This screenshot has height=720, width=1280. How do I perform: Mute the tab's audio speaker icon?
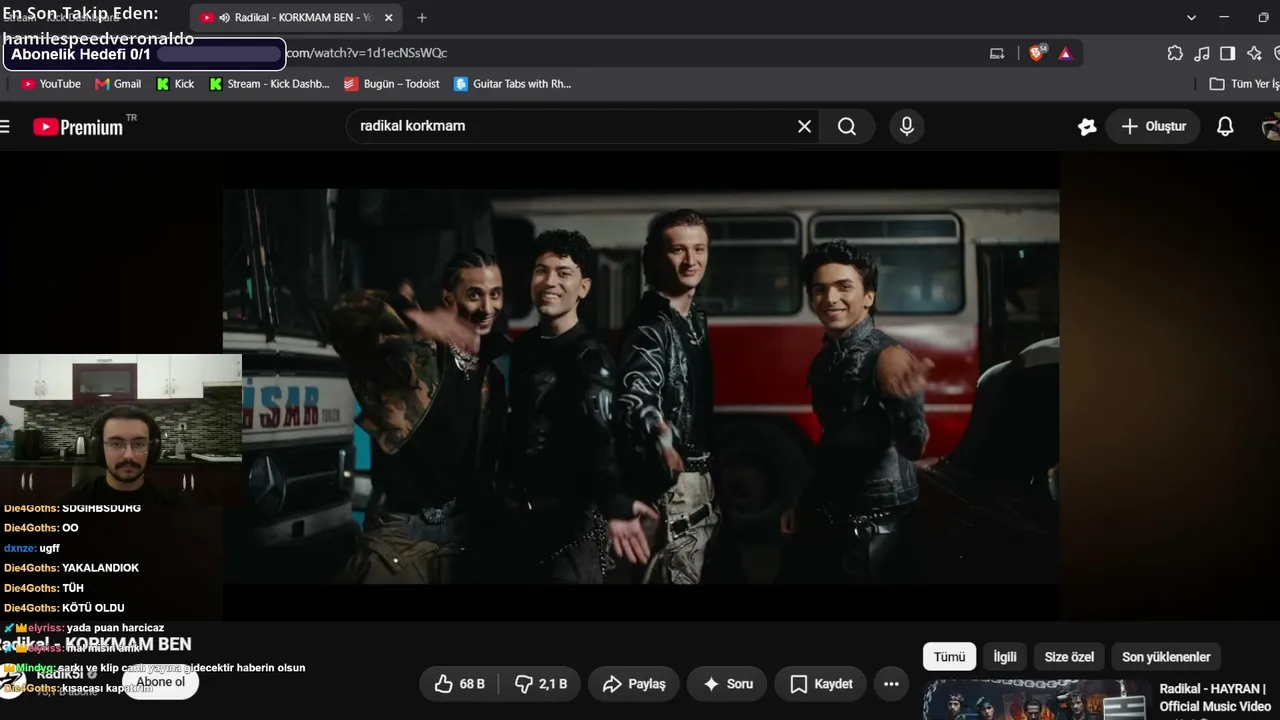[x=224, y=17]
